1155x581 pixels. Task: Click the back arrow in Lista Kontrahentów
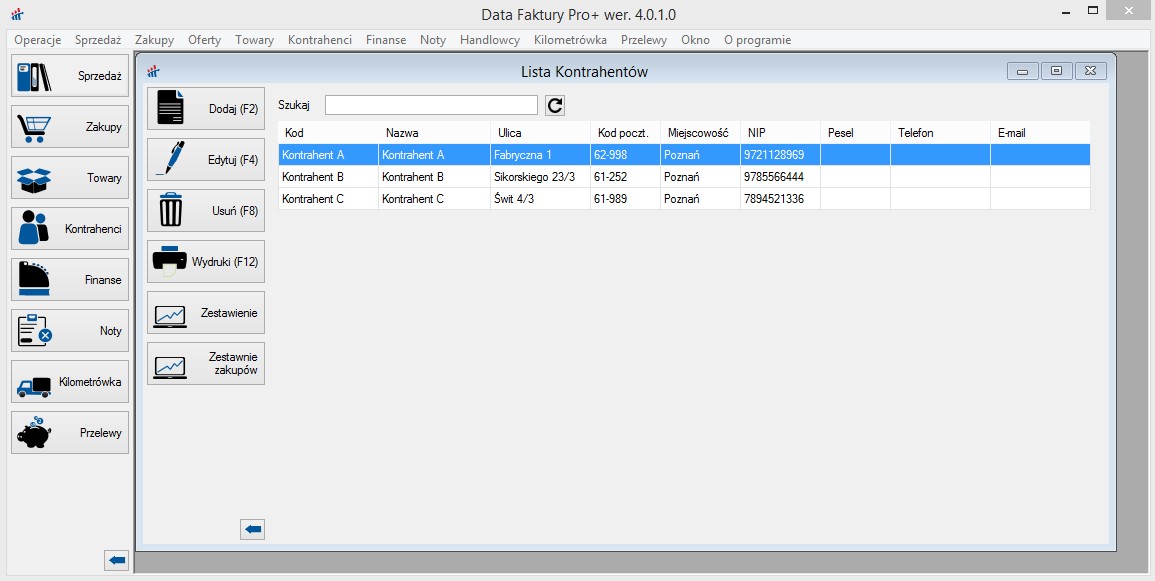(253, 529)
